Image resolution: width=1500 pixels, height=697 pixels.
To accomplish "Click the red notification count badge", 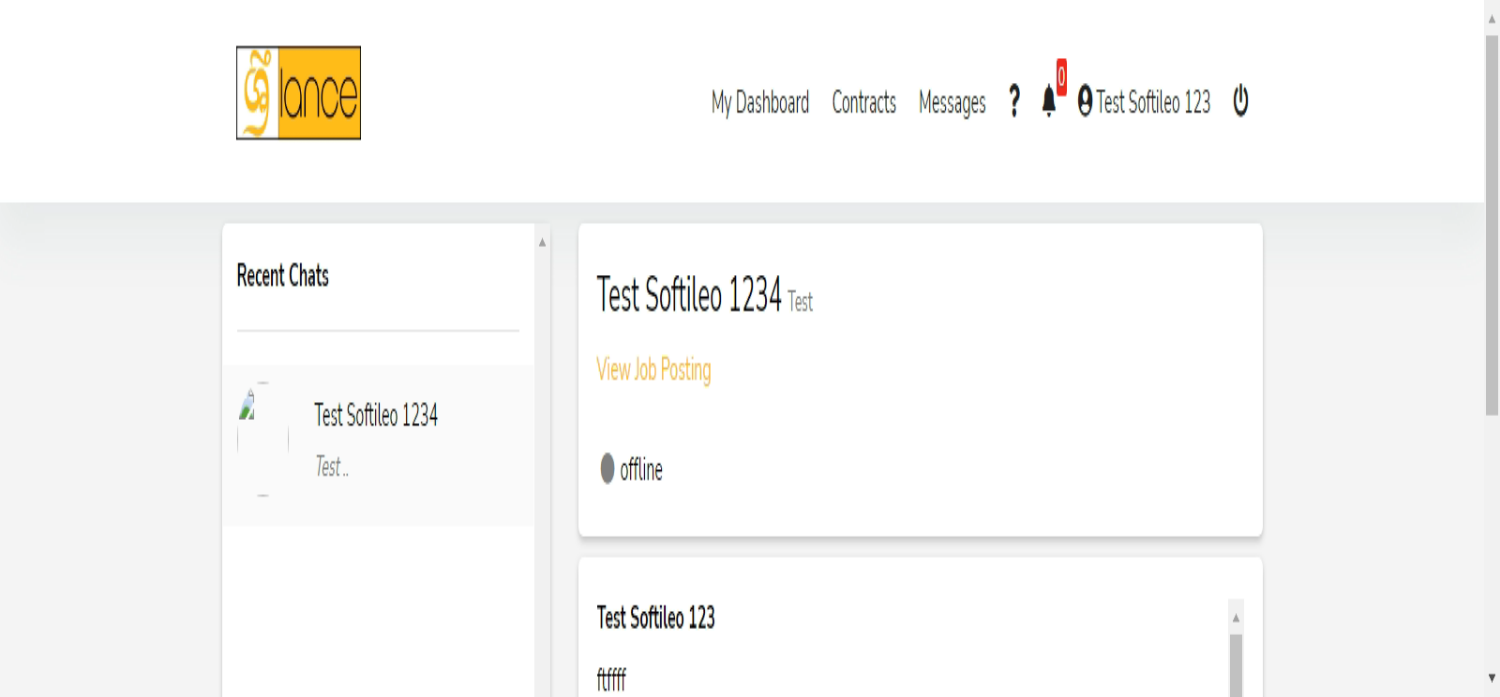I will pos(1061,77).
